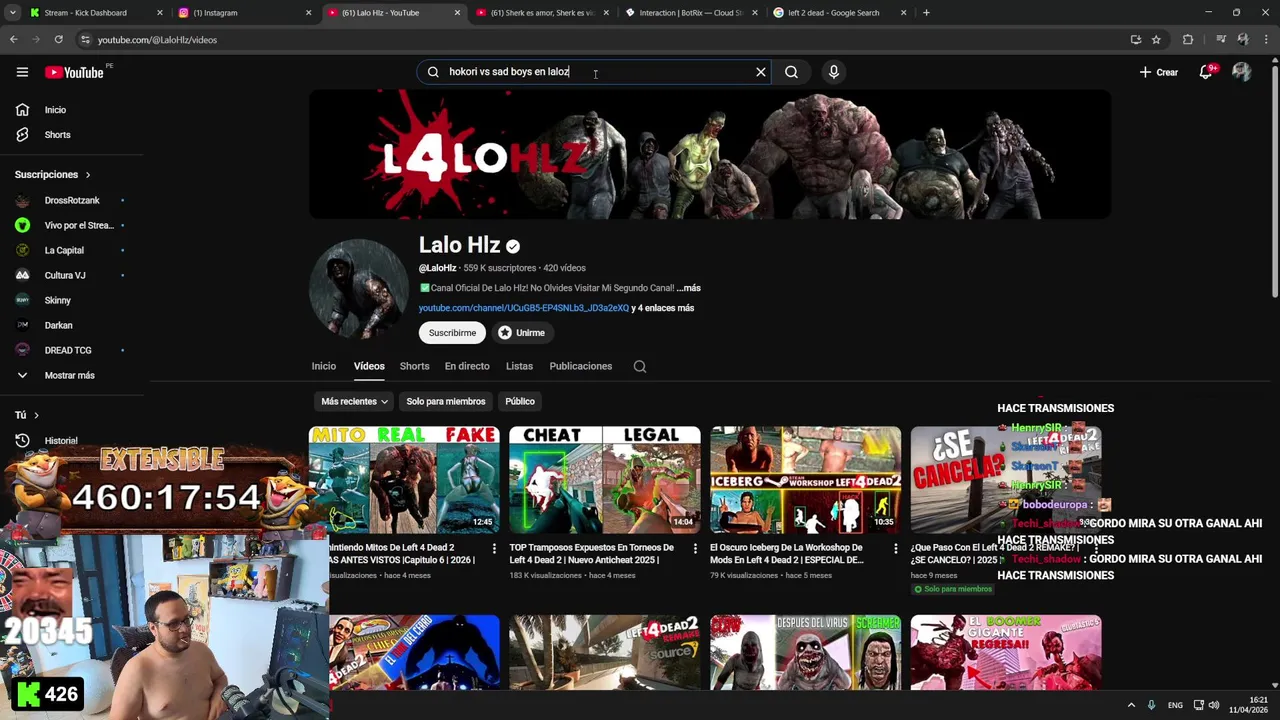The height and width of the screenshot is (720, 1280).
Task: Open options for Mitos De Left 4 Dead video
Action: coord(494,549)
